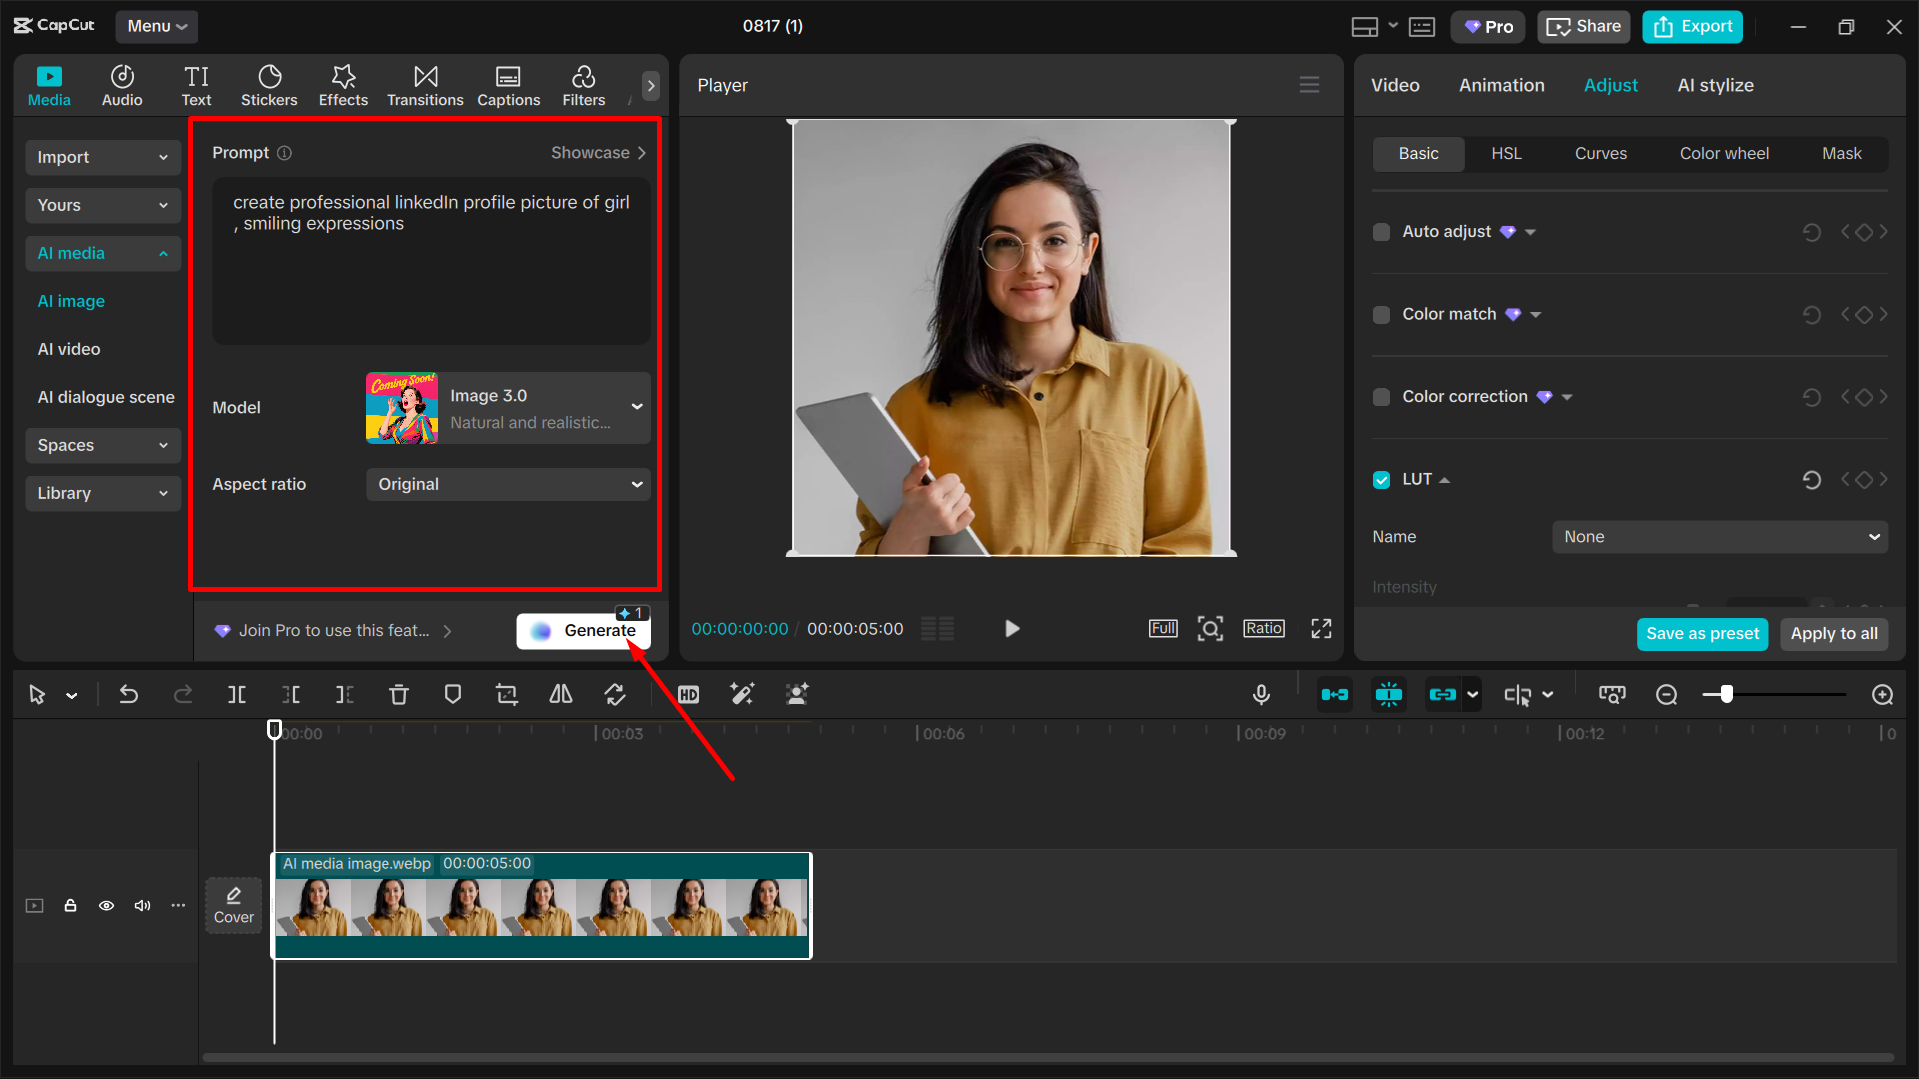Viewport: 1919px width, 1079px height.
Task: Select the Curves adjustment tab
Action: pos(1600,153)
